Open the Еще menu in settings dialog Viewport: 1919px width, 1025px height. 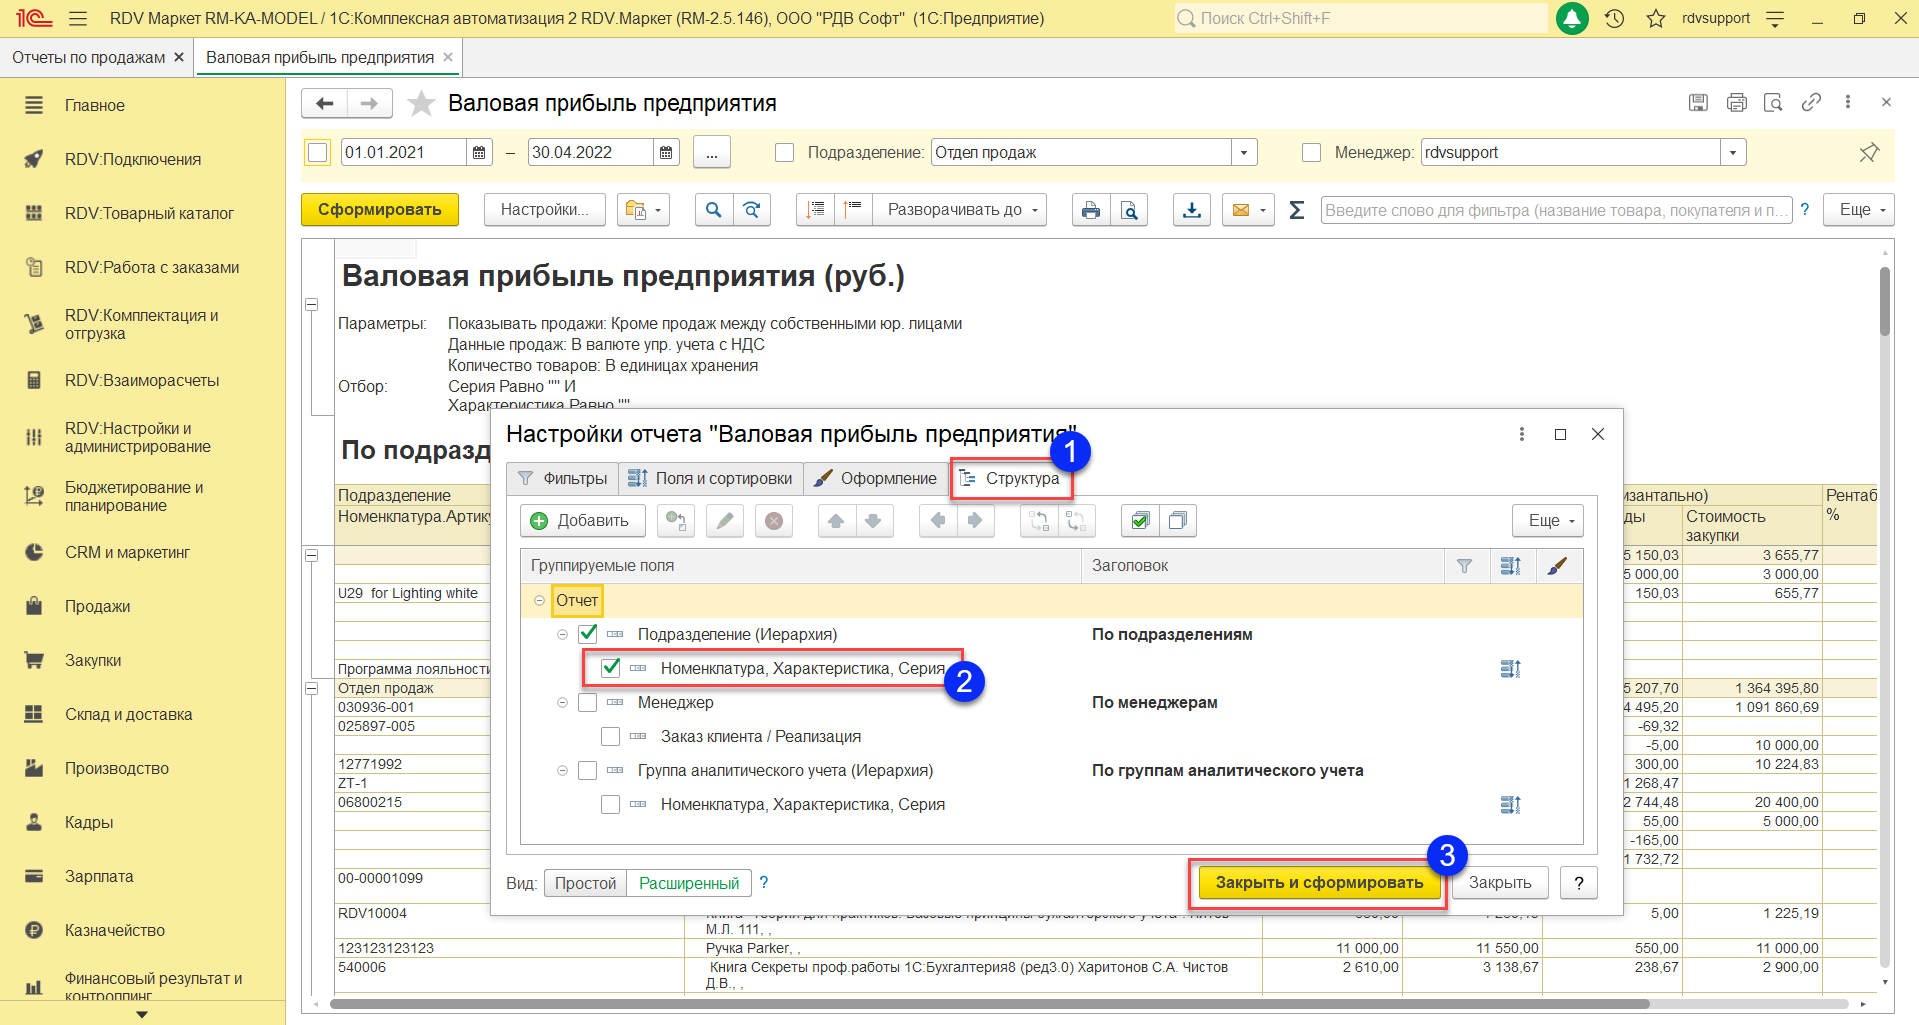click(1547, 520)
